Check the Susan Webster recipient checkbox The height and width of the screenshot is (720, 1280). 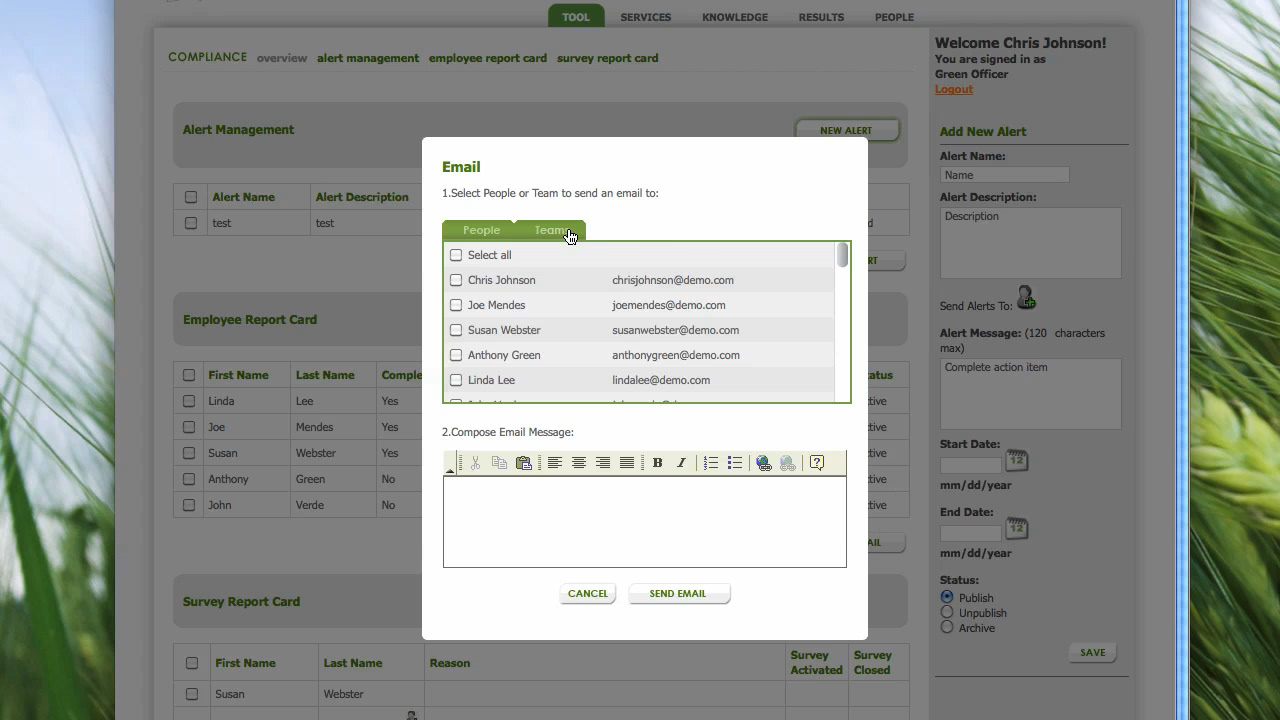coord(456,330)
